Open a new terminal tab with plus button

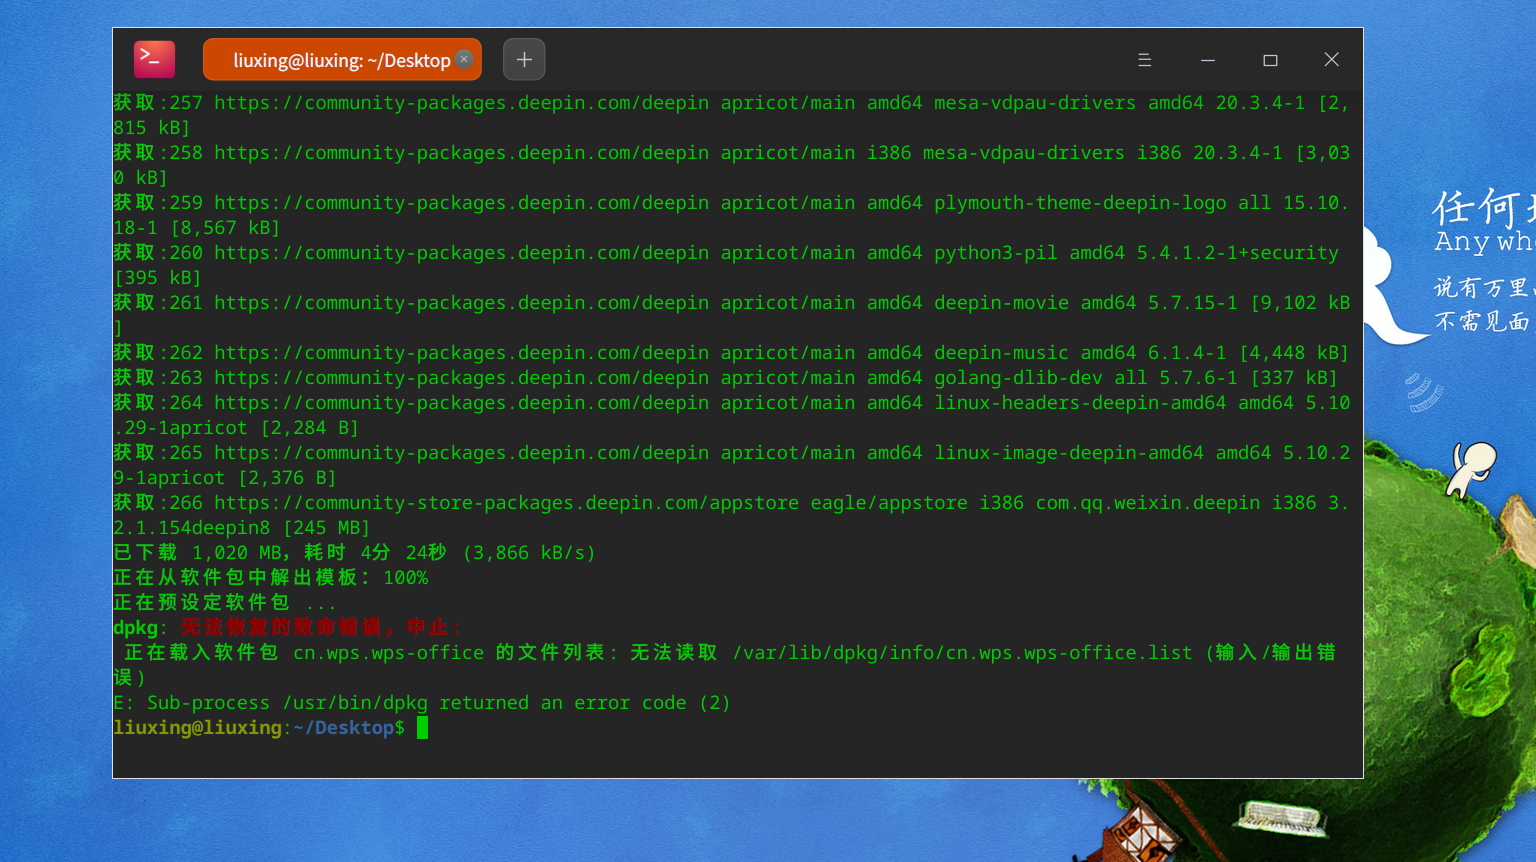(524, 59)
